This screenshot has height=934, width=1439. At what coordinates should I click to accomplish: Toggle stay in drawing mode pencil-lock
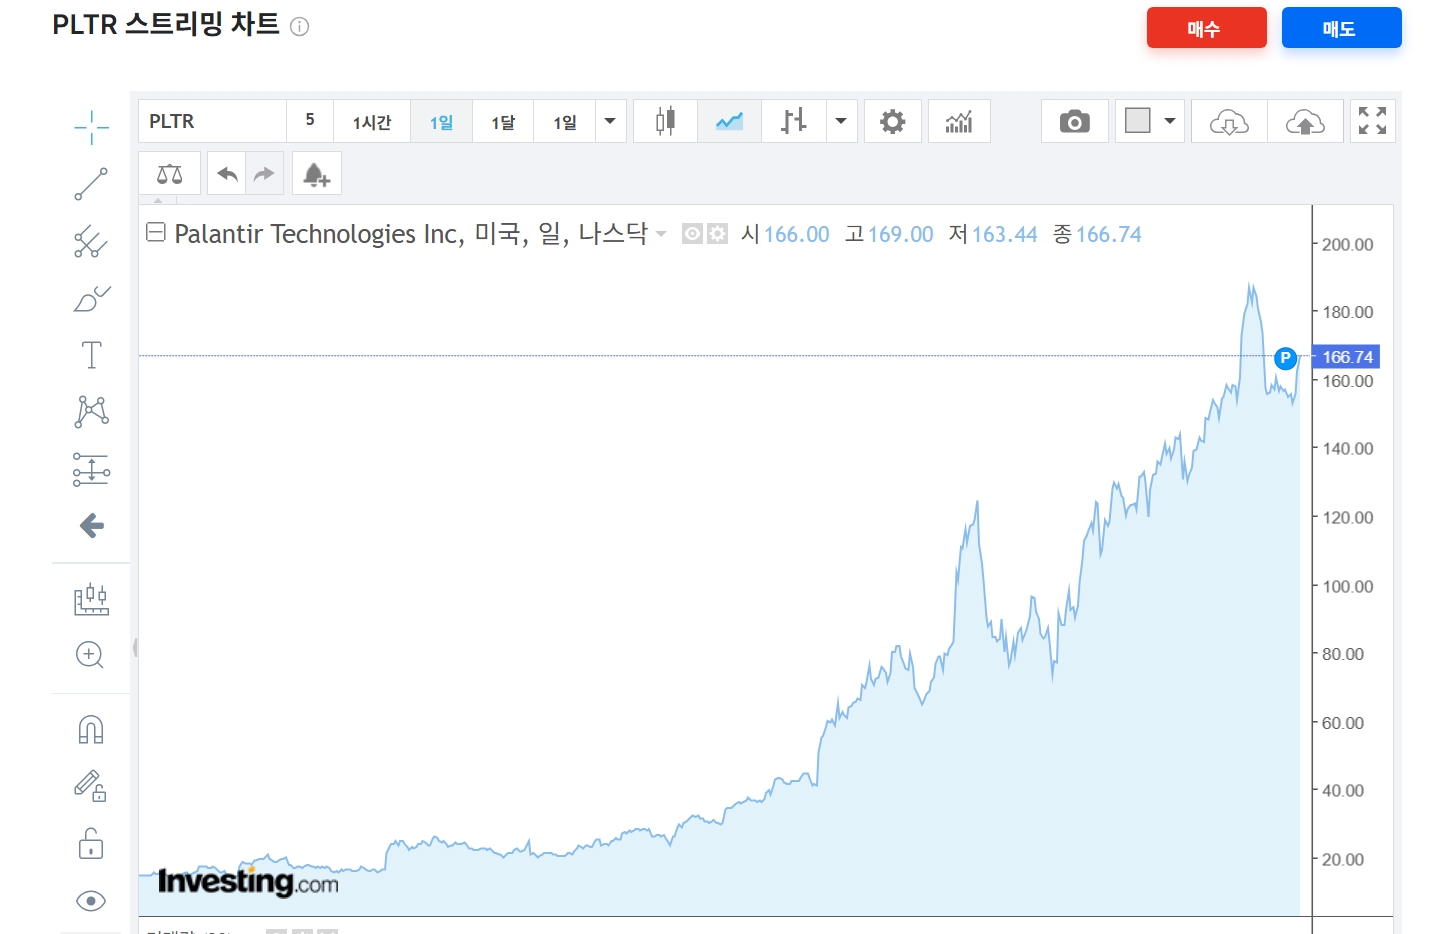click(x=91, y=787)
